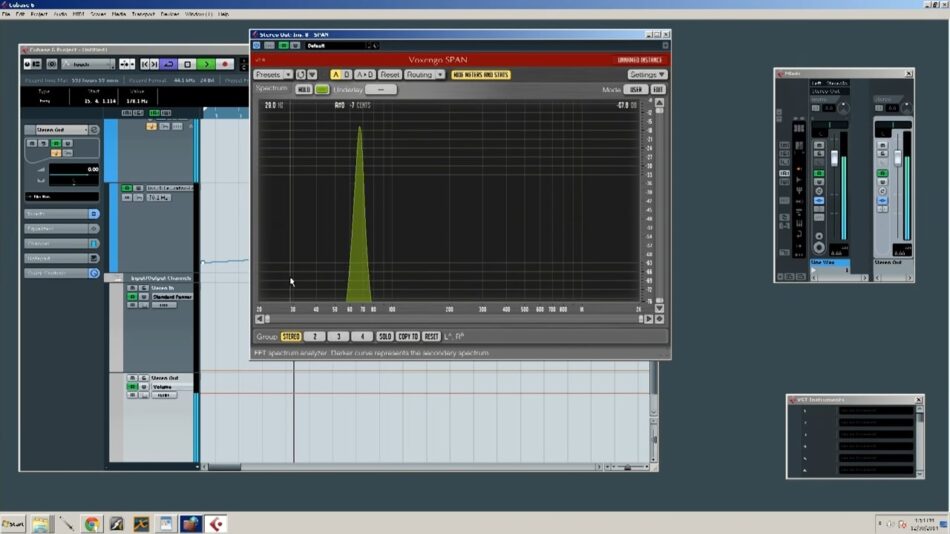
Task: Toggle the green Read automation button in plugin header
Action: click(x=283, y=45)
